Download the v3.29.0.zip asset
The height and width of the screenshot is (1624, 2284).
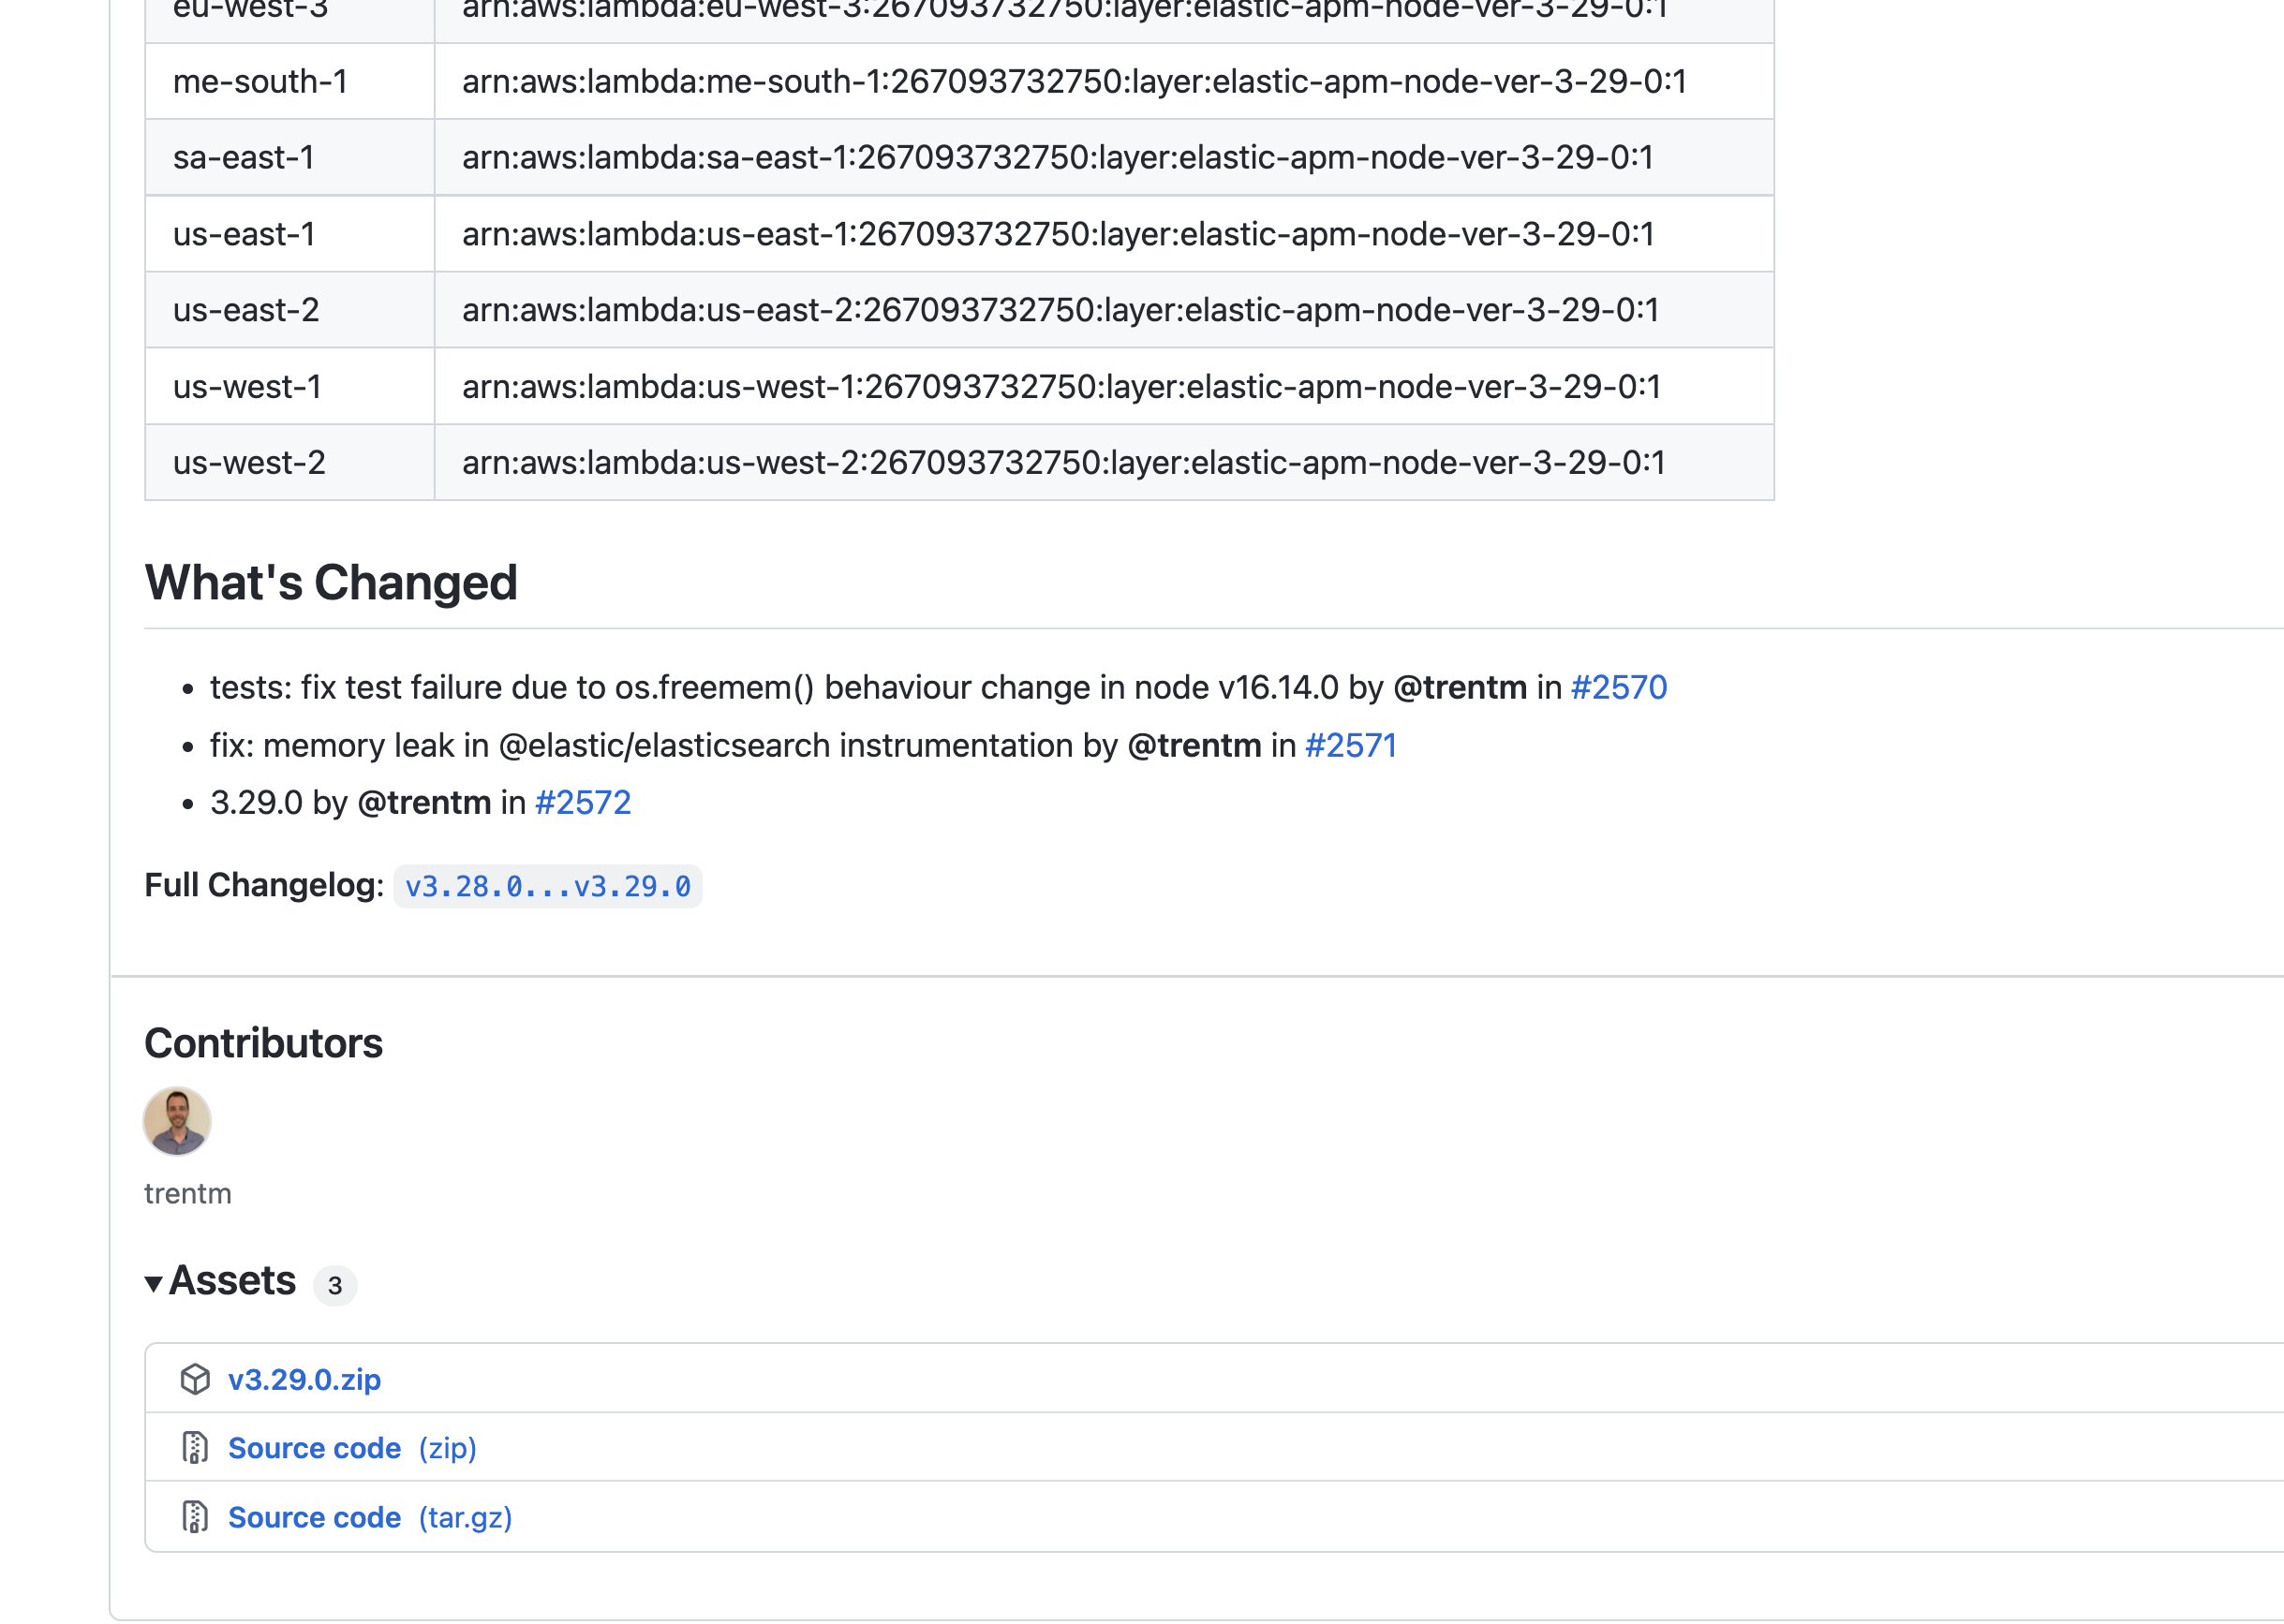pos(304,1379)
